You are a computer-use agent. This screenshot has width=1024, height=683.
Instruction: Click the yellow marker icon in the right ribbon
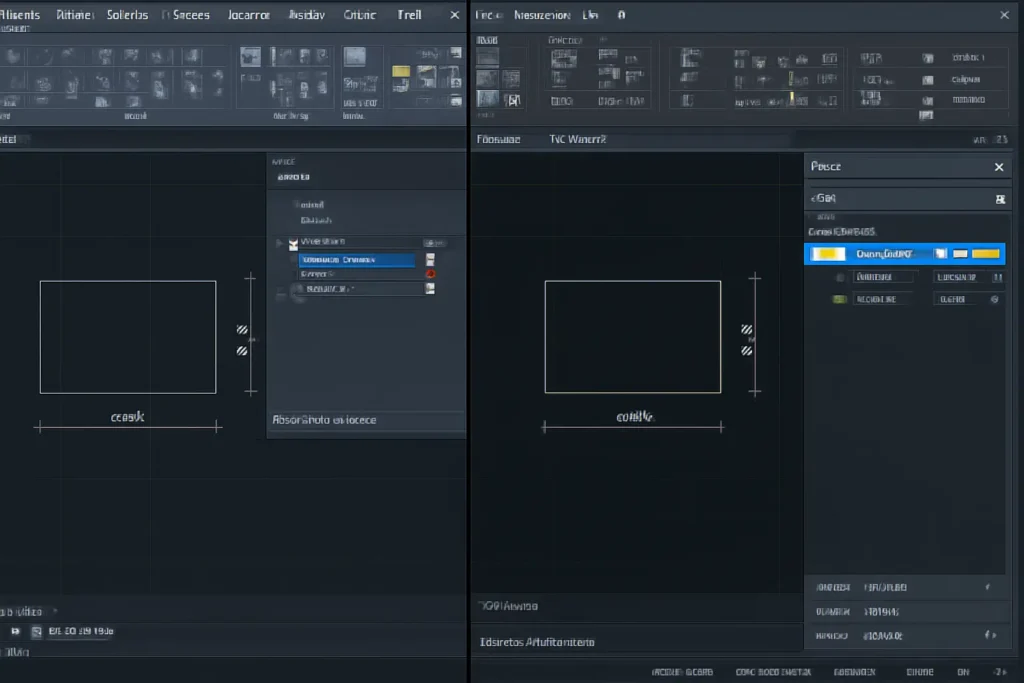click(x=791, y=97)
